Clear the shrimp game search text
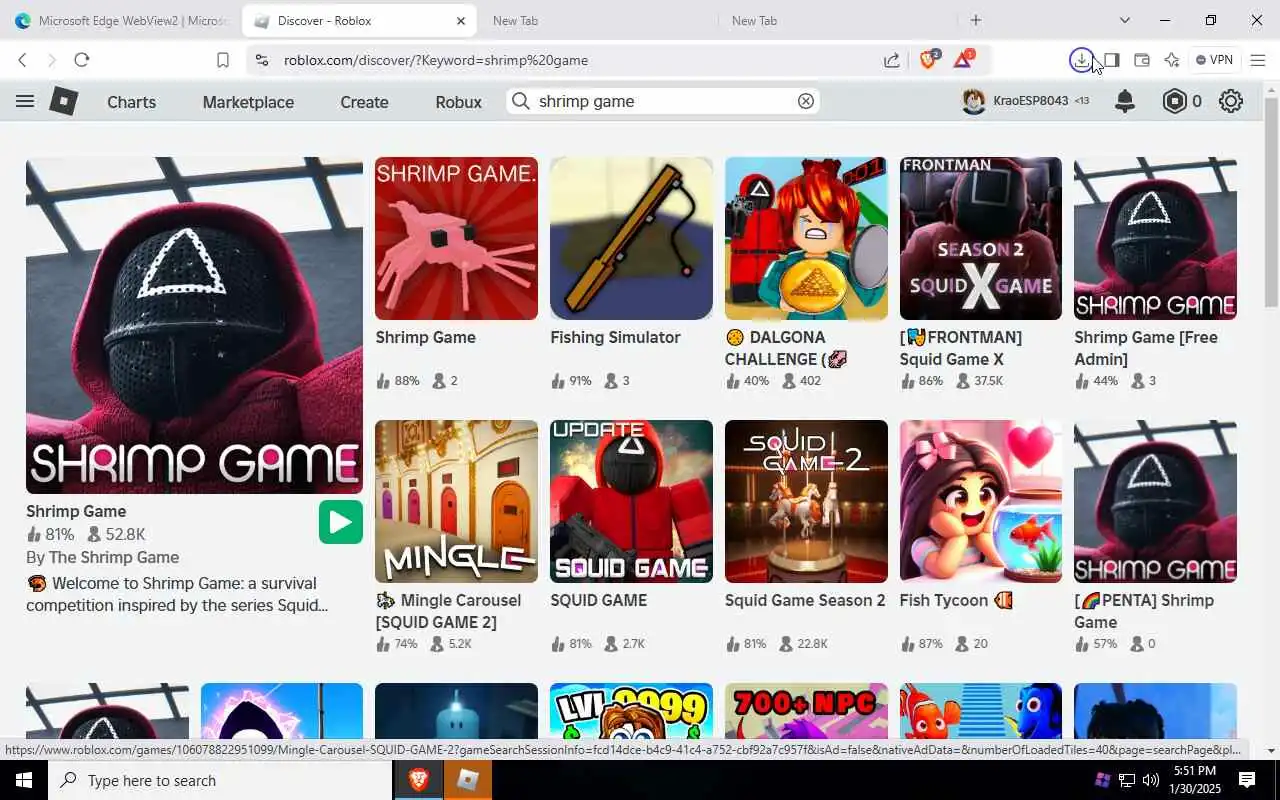 pos(805,101)
